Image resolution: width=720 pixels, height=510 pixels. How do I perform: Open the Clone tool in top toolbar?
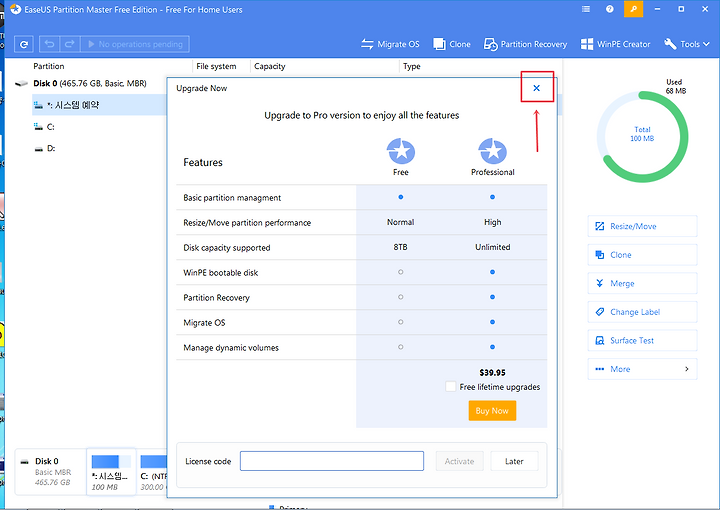(x=452, y=44)
